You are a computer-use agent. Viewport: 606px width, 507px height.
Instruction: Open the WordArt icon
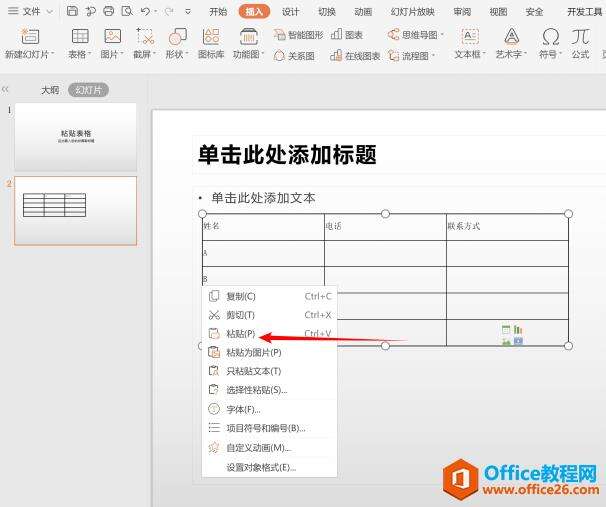coord(511,36)
